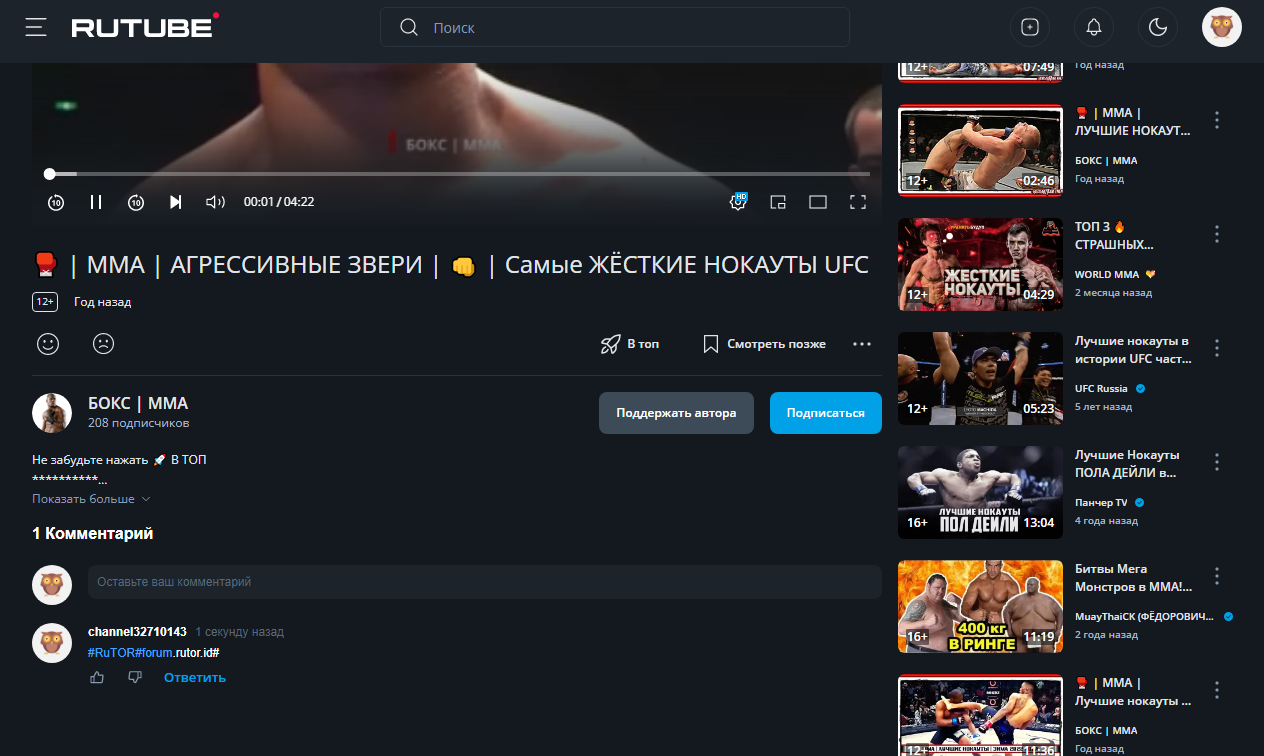Viewport: 1264px width, 756px height.
Task: Add video to Смотреть позже
Action: (x=764, y=344)
